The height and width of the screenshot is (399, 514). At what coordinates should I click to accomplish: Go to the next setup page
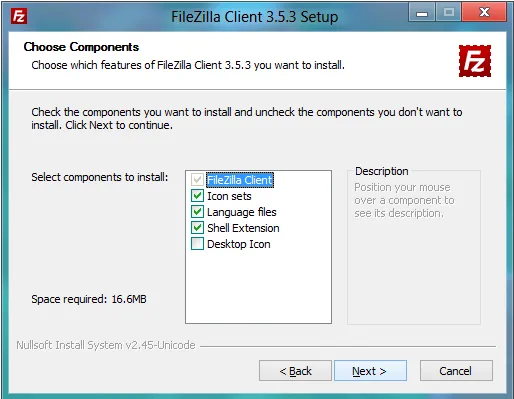pos(370,370)
